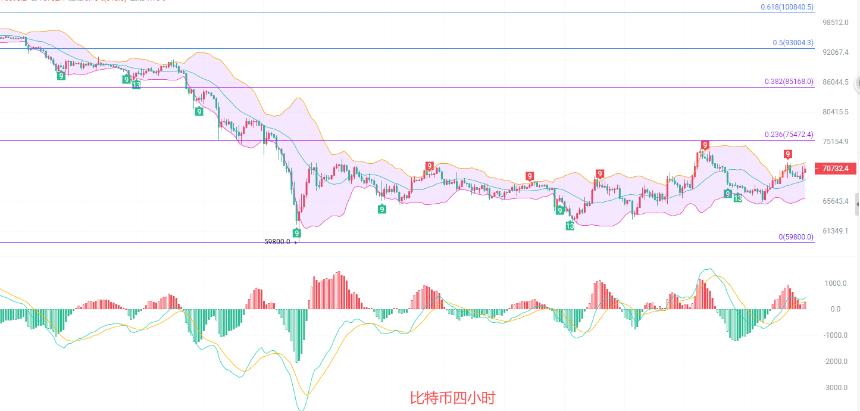Click 86044.5 on the price axis

836,82
